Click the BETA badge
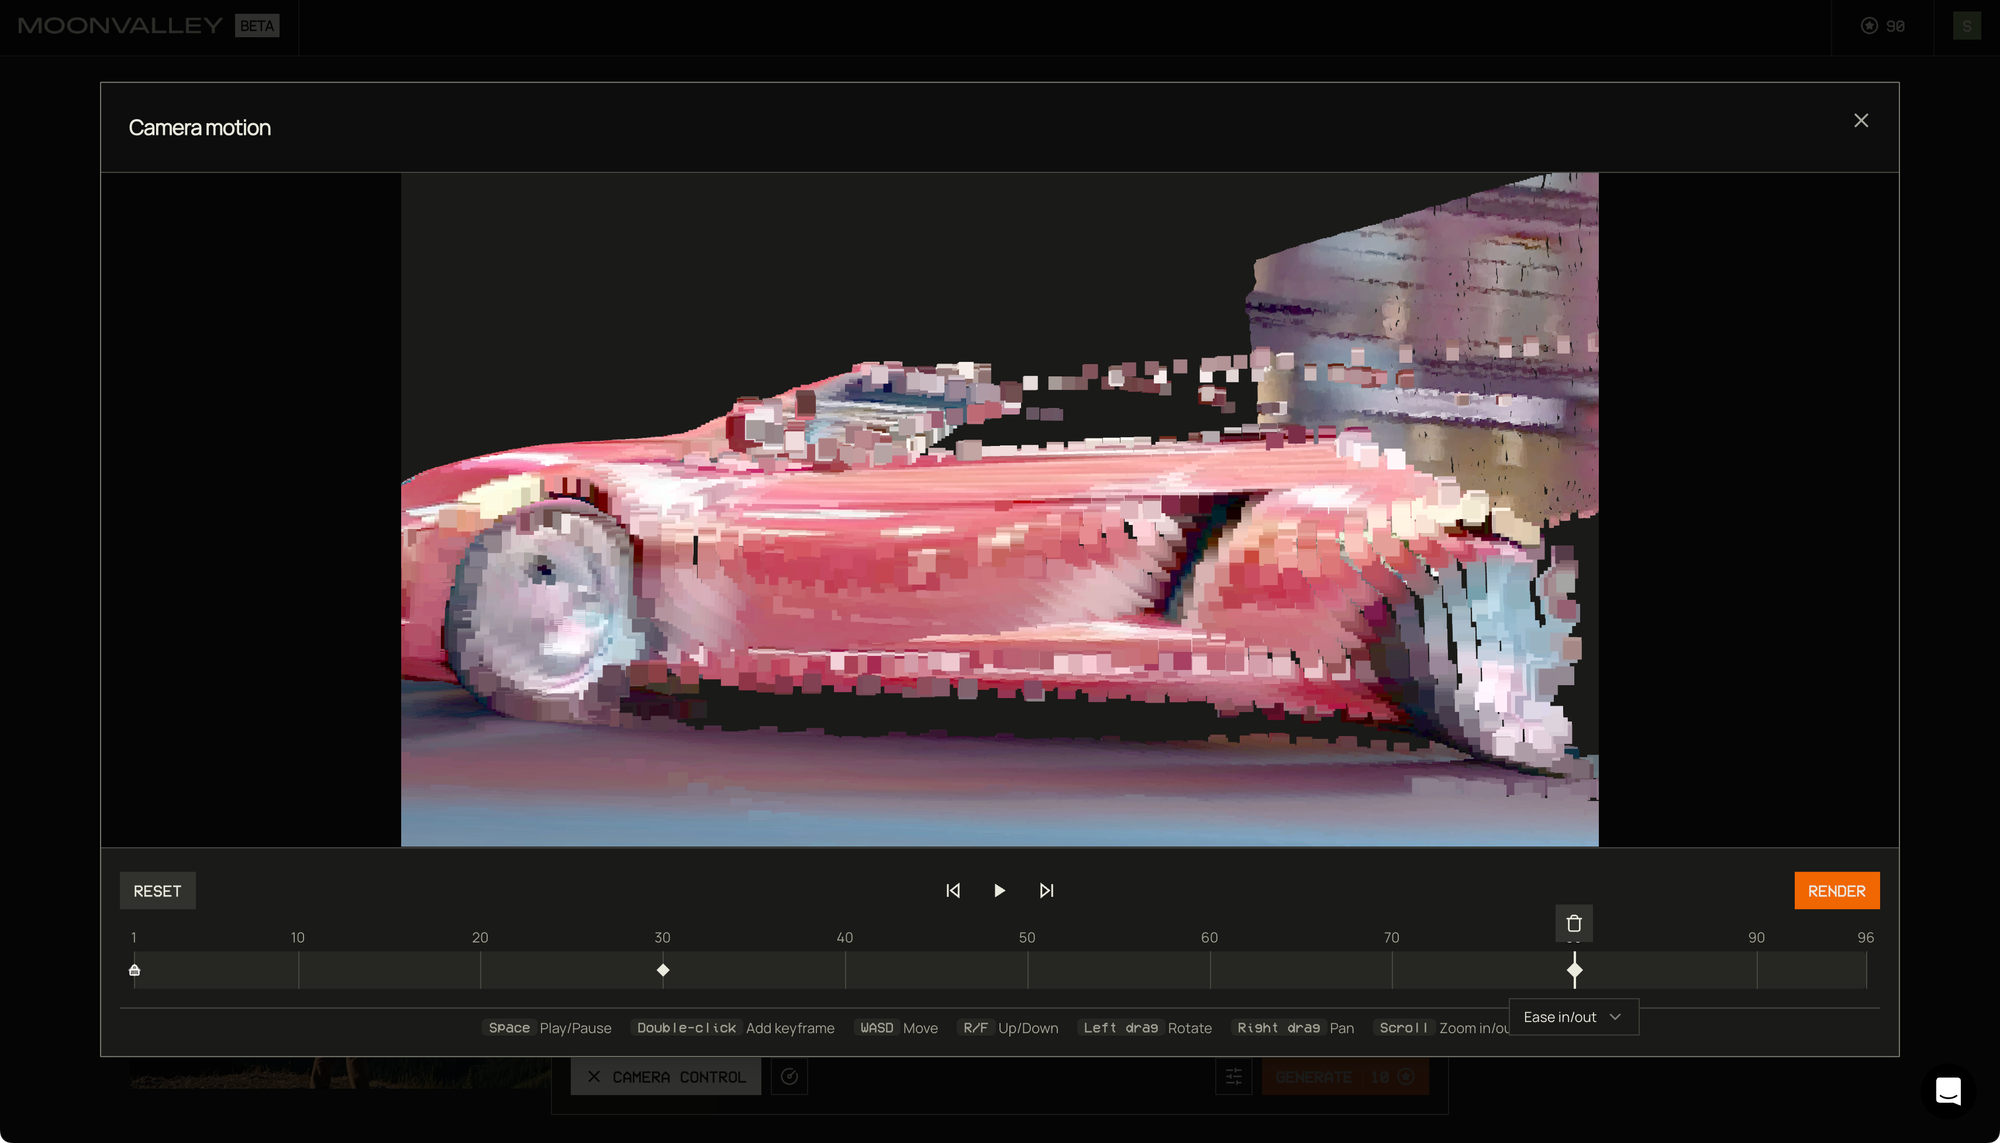 [x=257, y=26]
